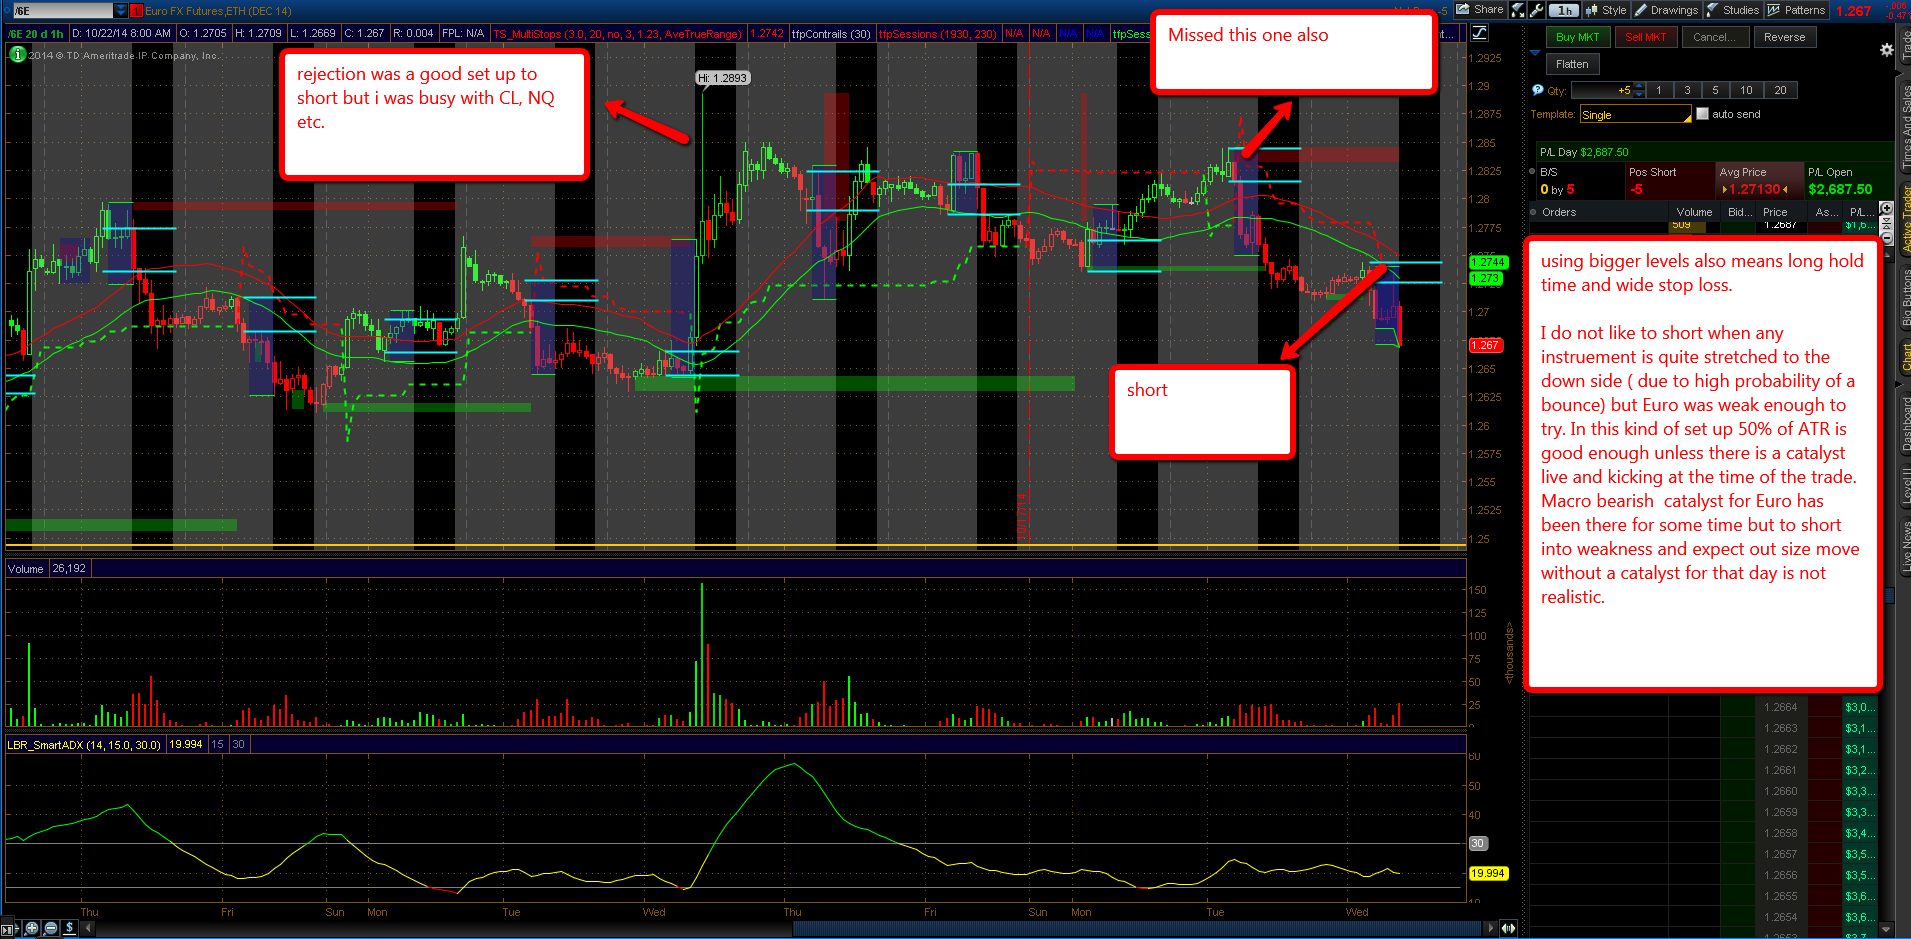Set quantity preset to 3

(1687, 90)
